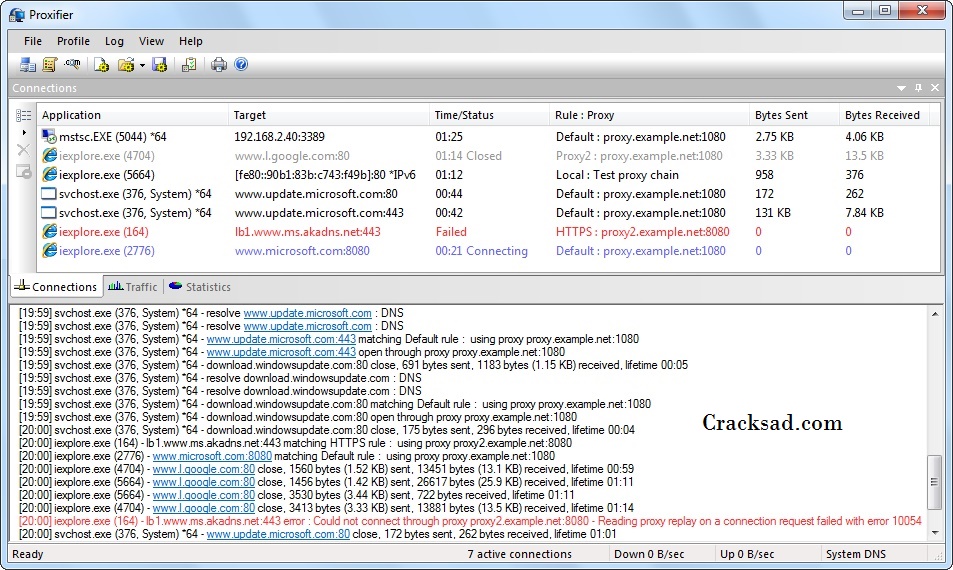The height and width of the screenshot is (570, 953).
Task: Switch to the Statistics tab
Action: click(x=200, y=287)
